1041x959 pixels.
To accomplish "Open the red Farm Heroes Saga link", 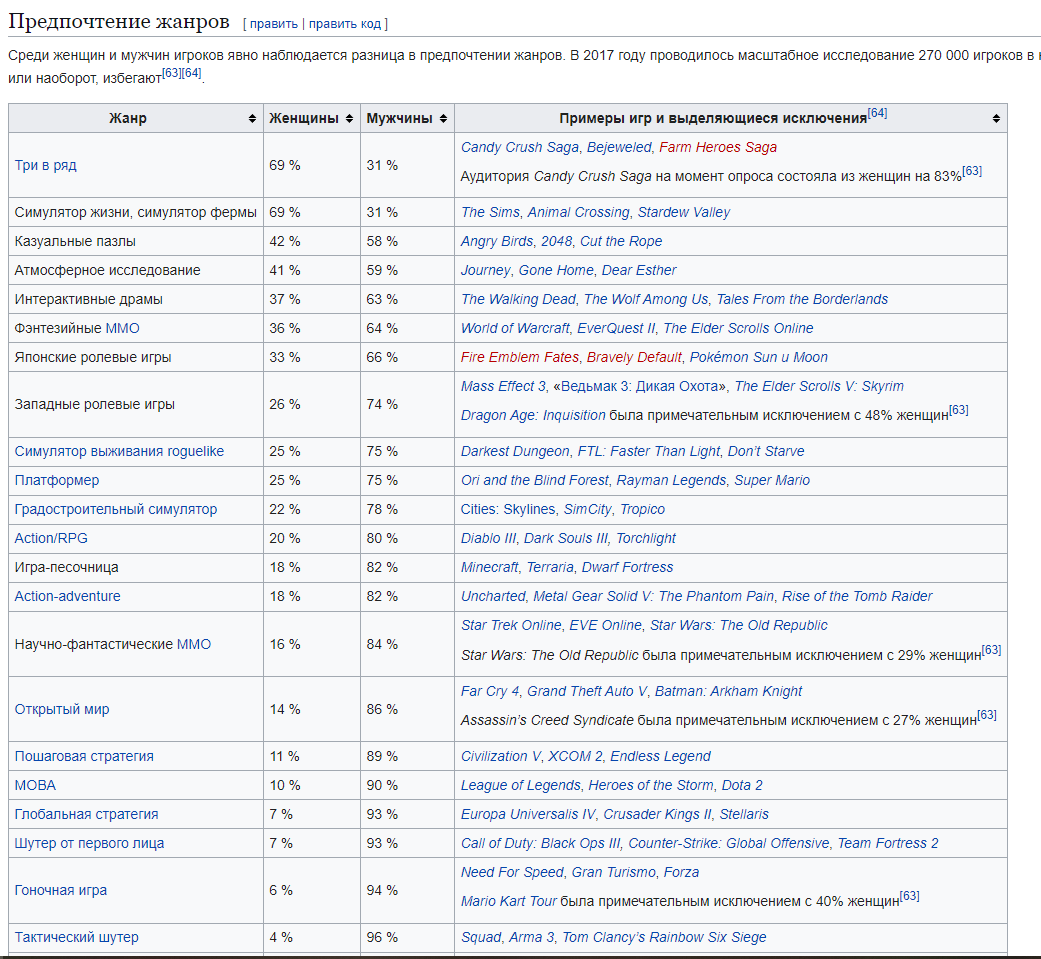I will 718,147.
